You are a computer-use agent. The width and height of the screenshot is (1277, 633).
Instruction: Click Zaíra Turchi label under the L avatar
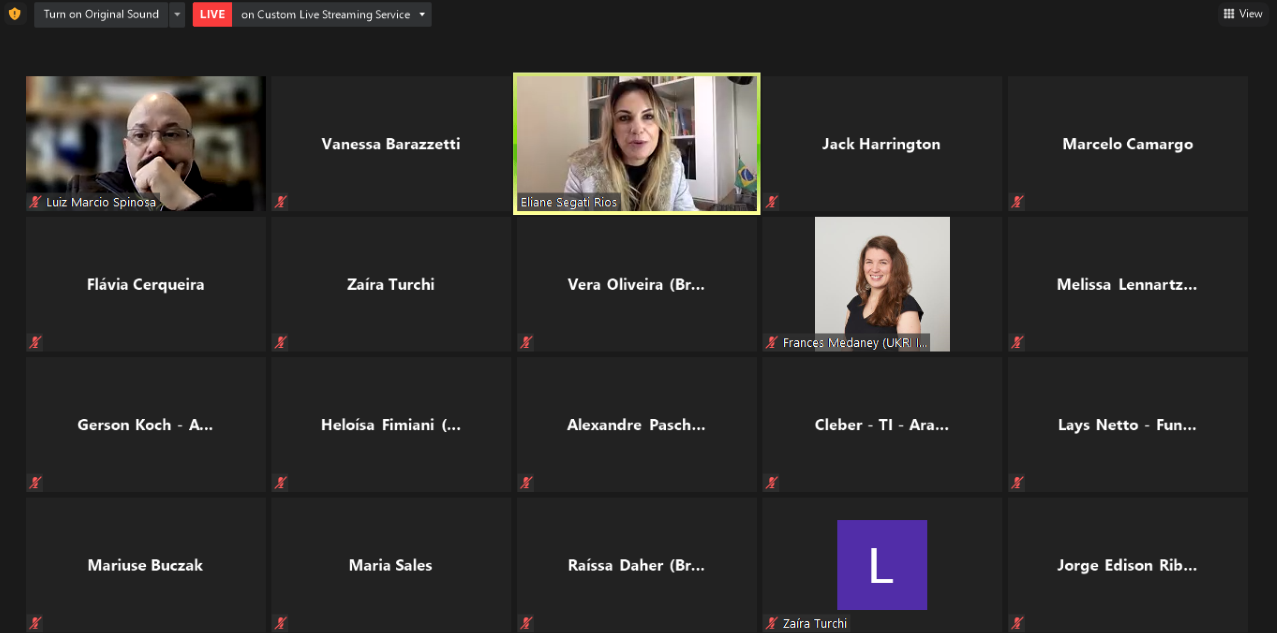815,623
